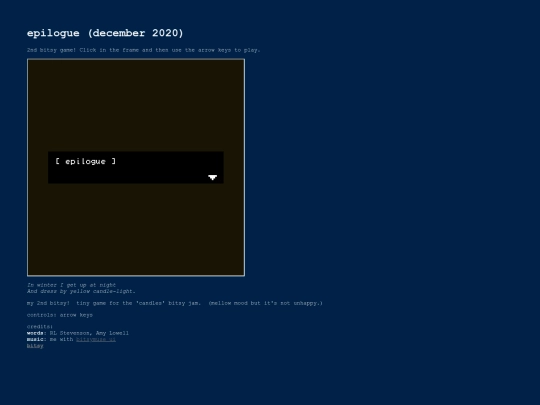Click the "2nd bitsy game!" instruction line
This screenshot has width=540, height=405.
click(x=144, y=50)
